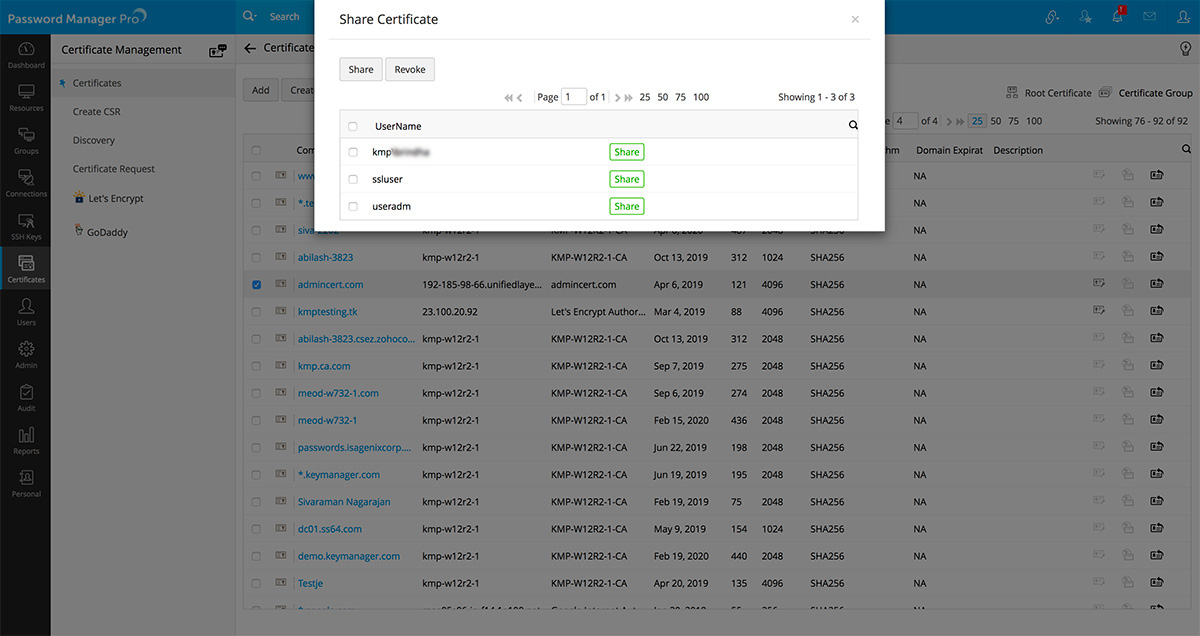Check the ssluser checkbox

[x=353, y=179]
